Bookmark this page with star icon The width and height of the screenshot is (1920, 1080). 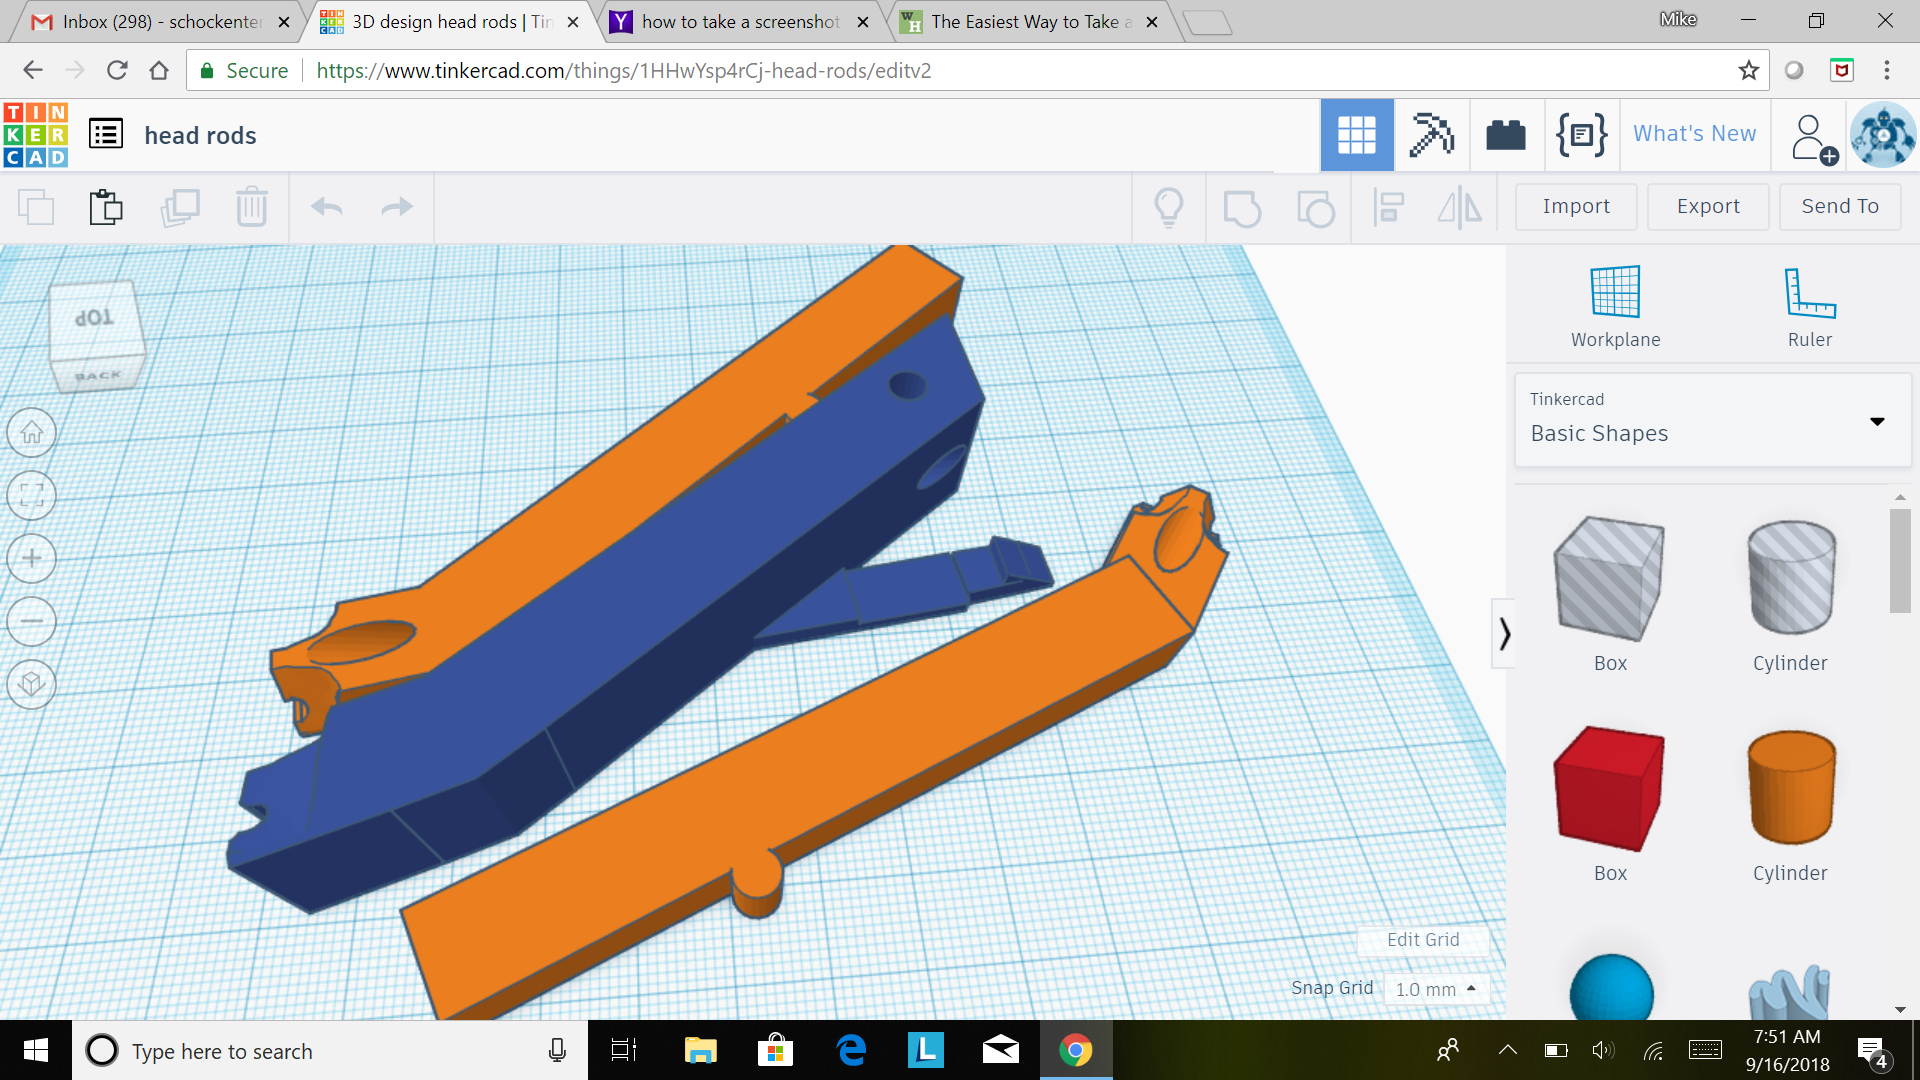click(1748, 70)
